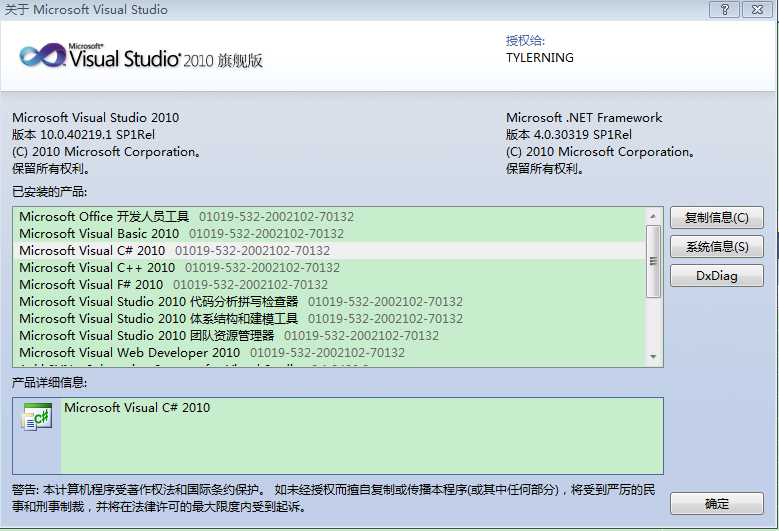Image resolution: width=779 pixels, height=531 pixels.
Task: Click the 复制信息(C) button
Action: (716, 218)
